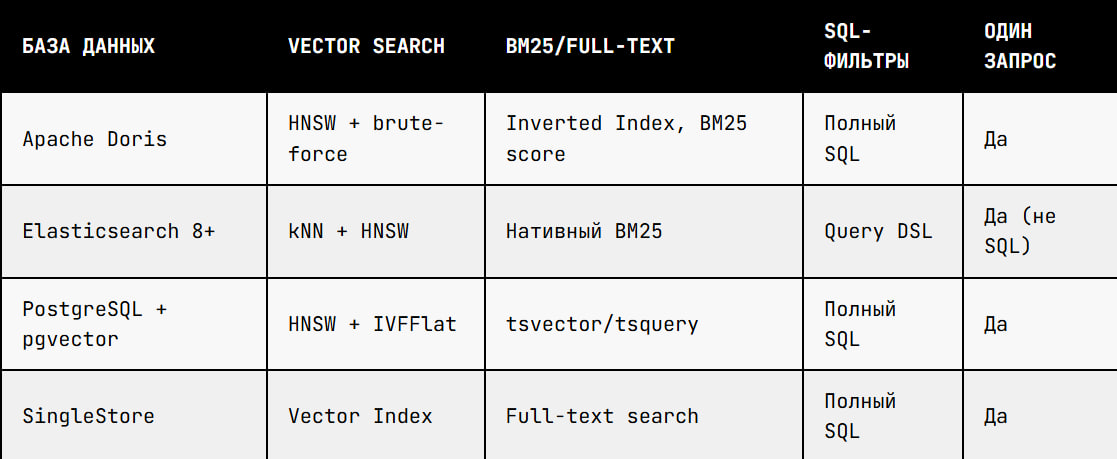Select the SingleStore cell

pyautogui.click(x=134, y=416)
